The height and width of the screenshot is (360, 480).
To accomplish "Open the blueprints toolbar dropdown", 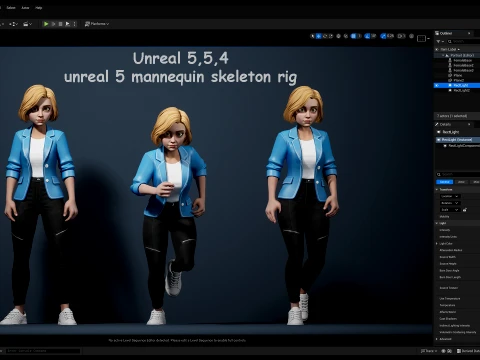I will coord(14,24).
